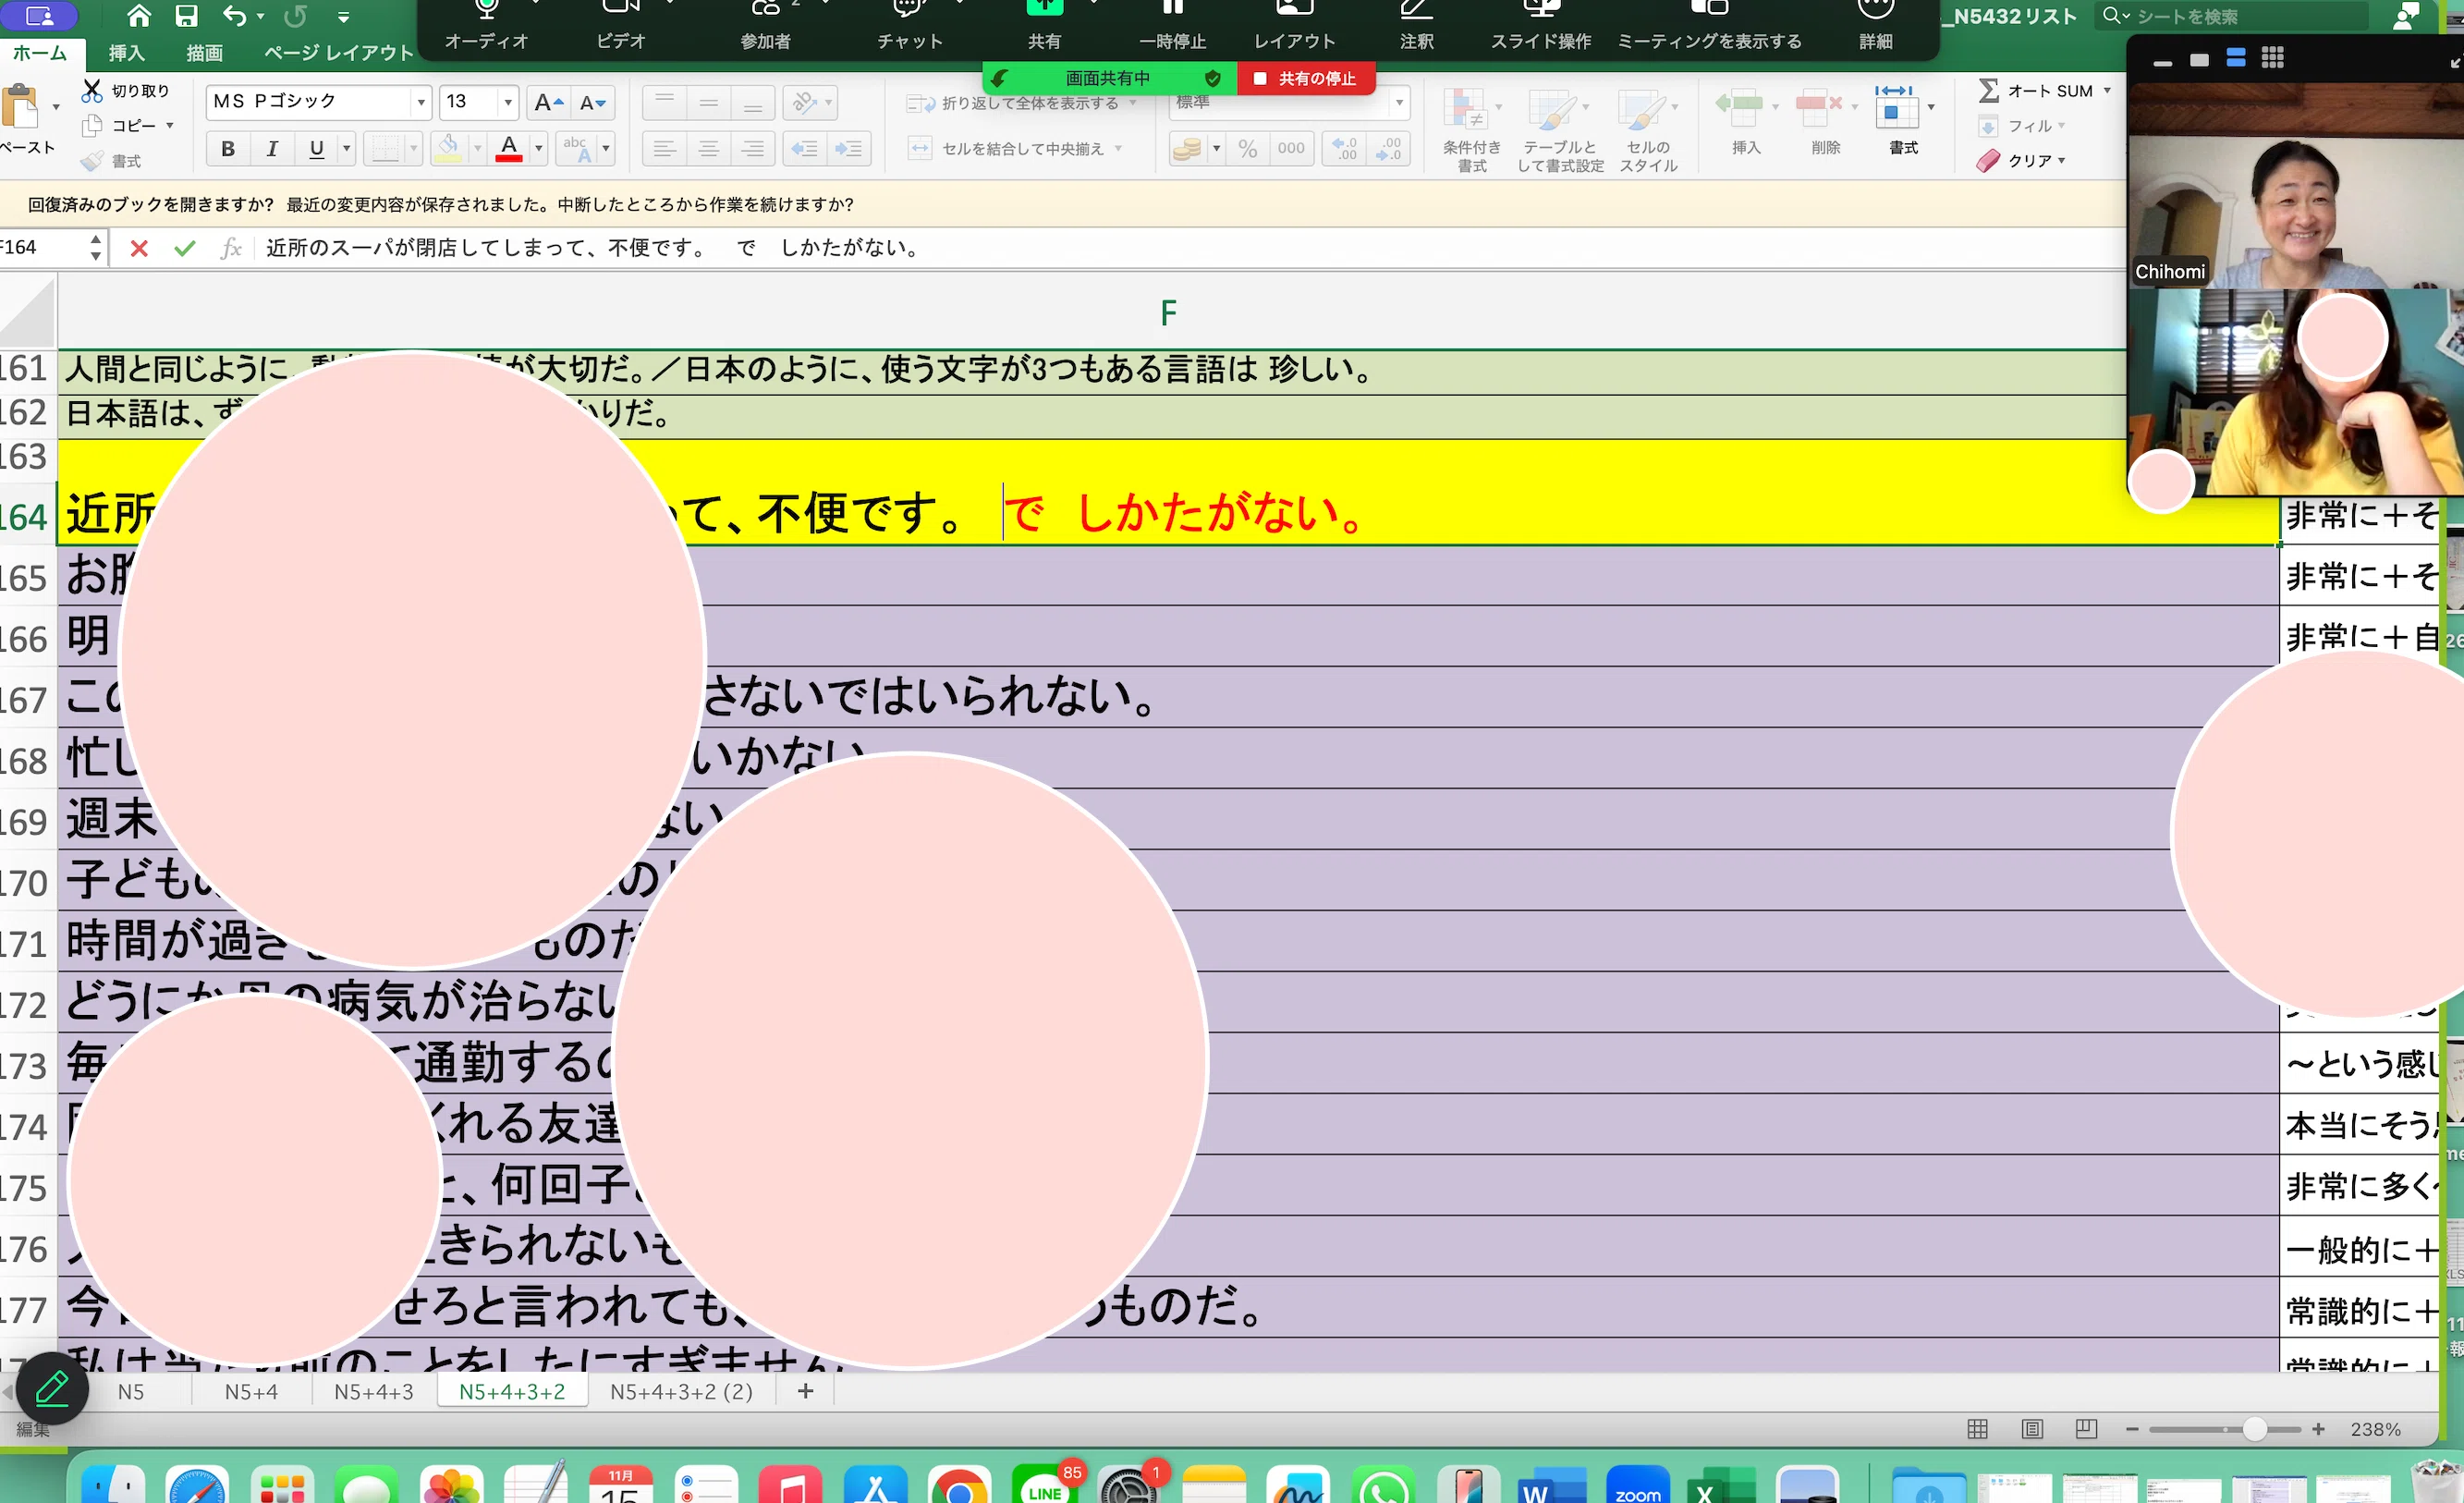Click the font color red A swatch
Image resolution: width=2464 pixels, height=1503 pixels.
click(x=509, y=149)
